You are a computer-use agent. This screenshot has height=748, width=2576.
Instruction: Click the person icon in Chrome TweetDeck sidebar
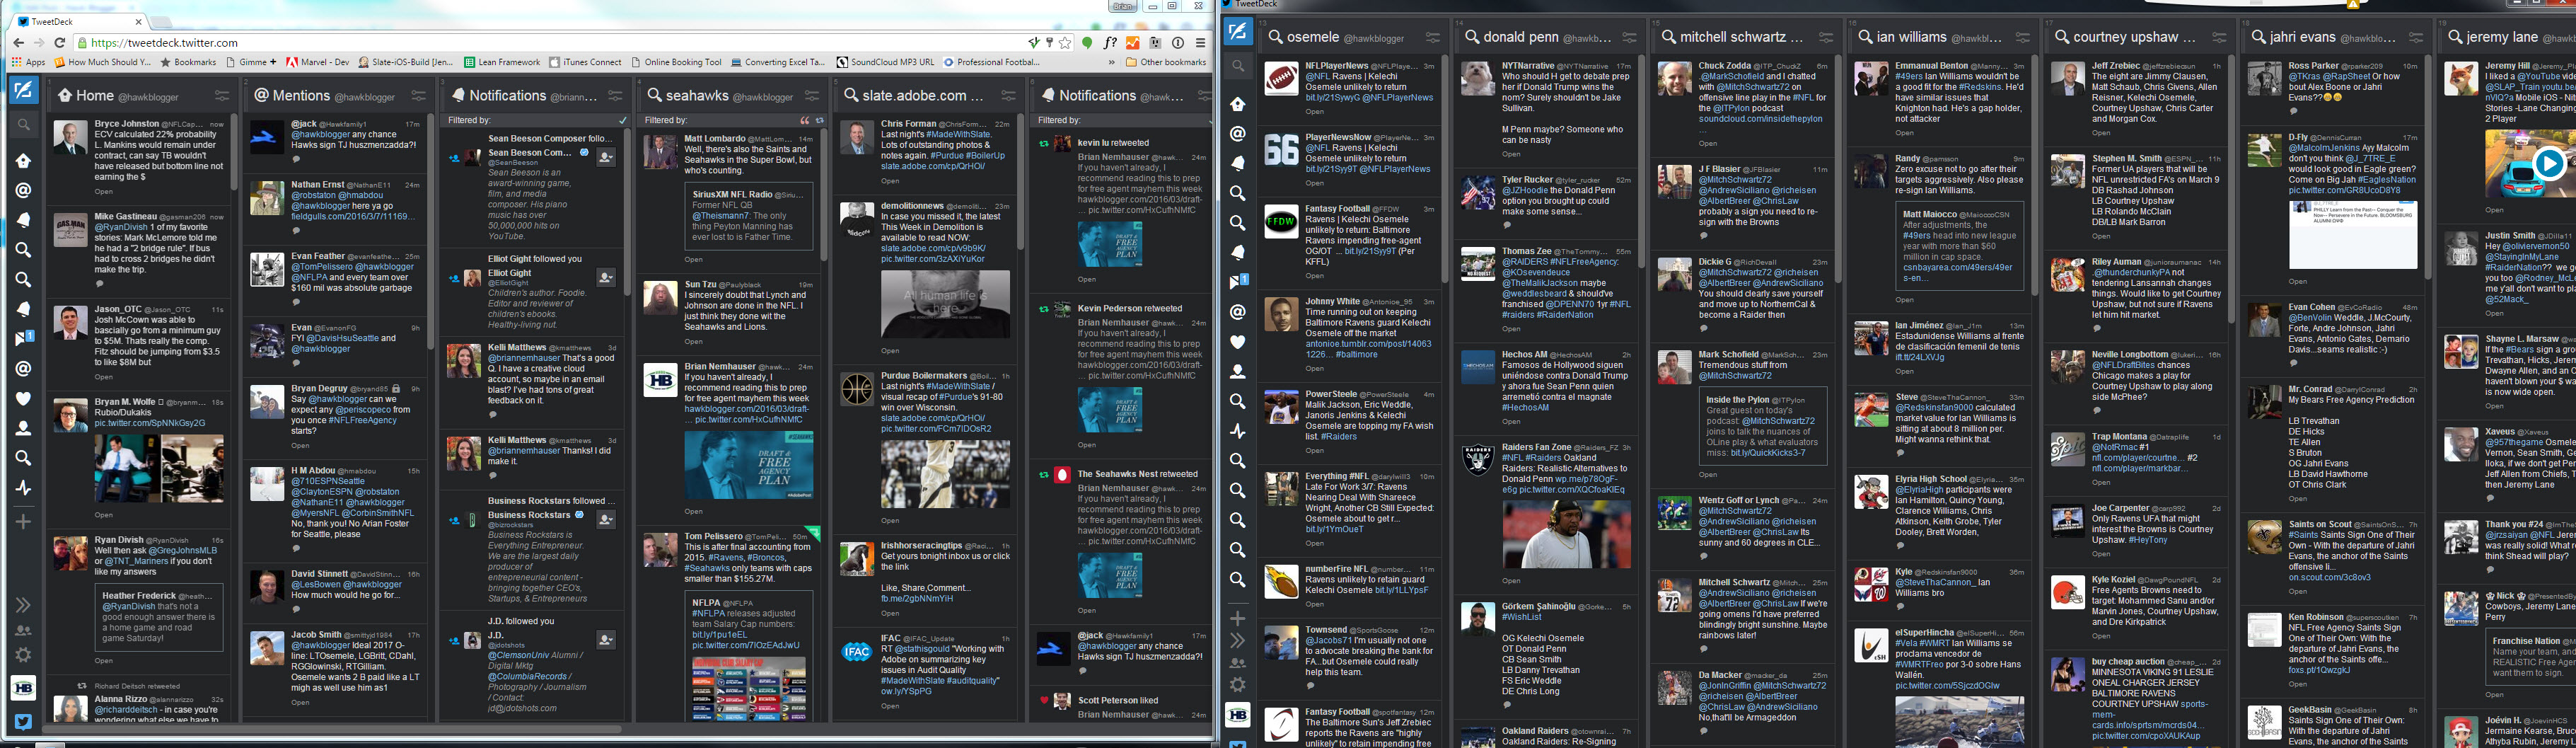23,428
